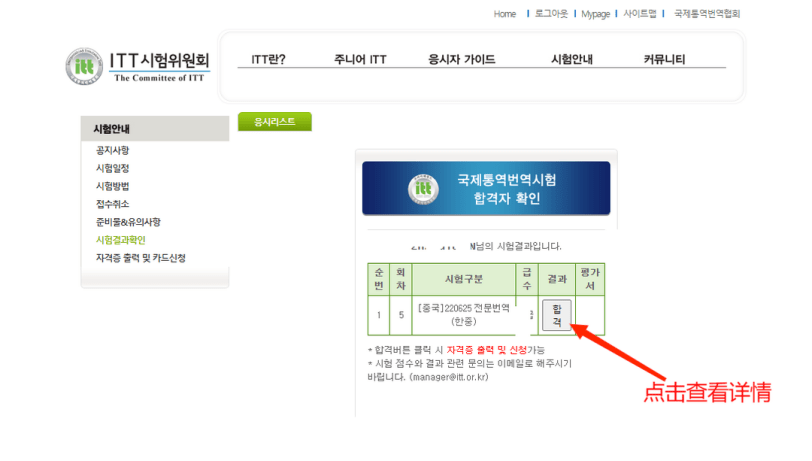Visit 국제통역번역협회 link

point(707,13)
